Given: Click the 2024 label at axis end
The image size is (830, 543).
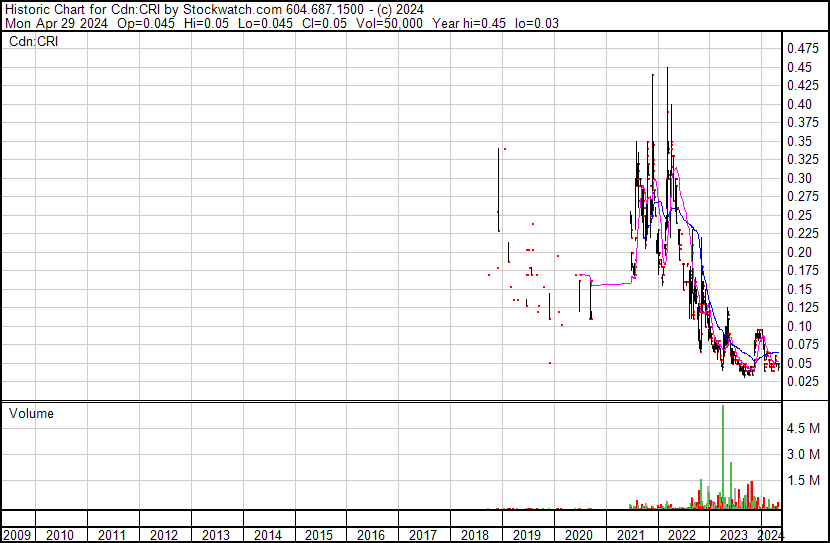Looking at the screenshot, I should 771,535.
